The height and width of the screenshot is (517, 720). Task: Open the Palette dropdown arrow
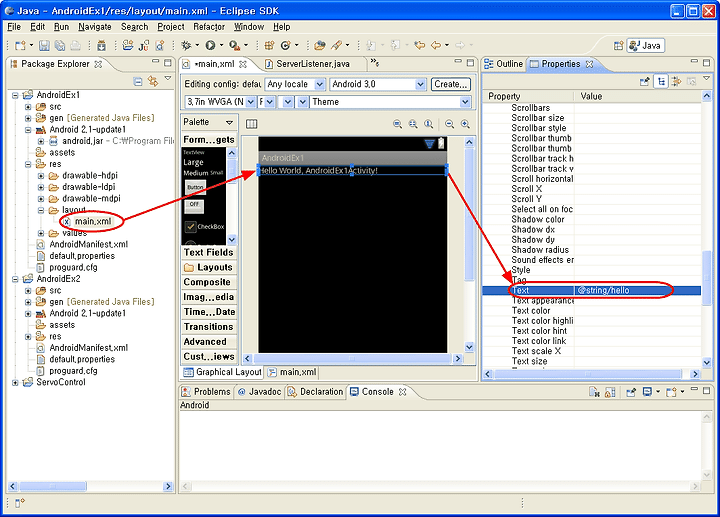[229, 122]
